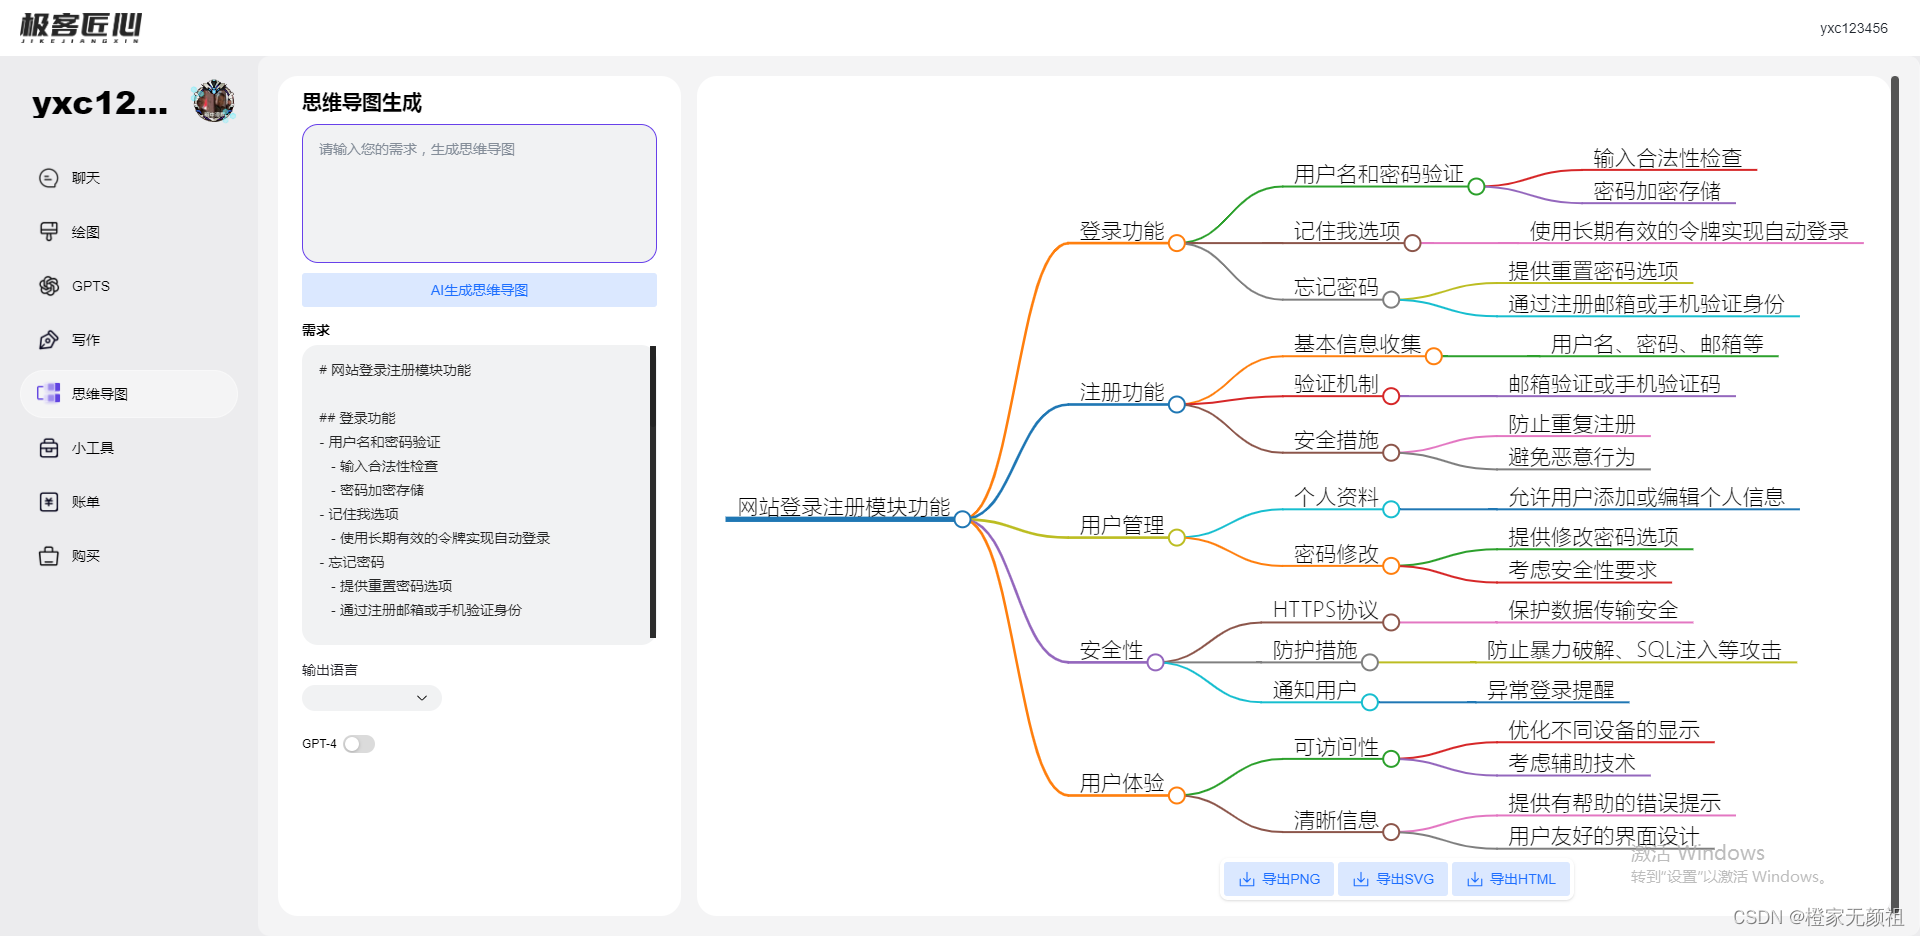1920x936 pixels.
Task: Collapse the 记住我选项 node circle
Action: [x=1412, y=243]
